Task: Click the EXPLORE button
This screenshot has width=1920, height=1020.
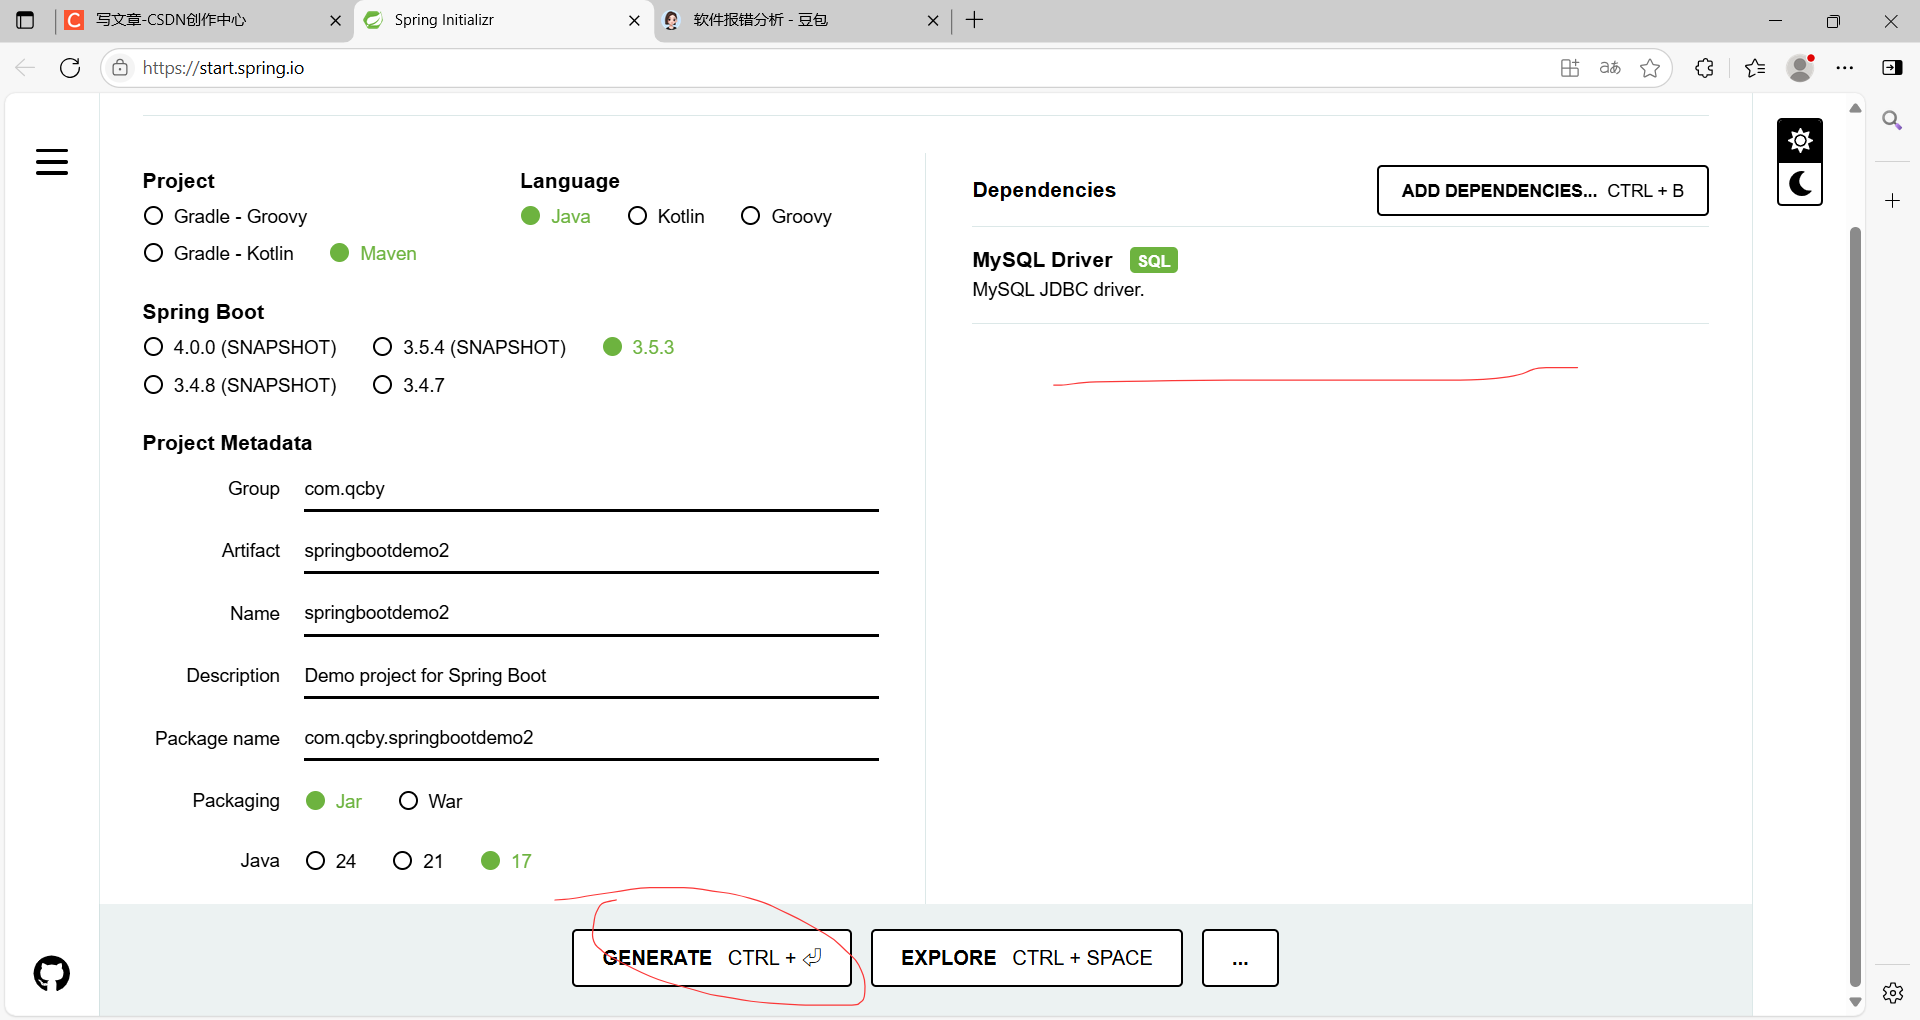Action: tap(1027, 958)
